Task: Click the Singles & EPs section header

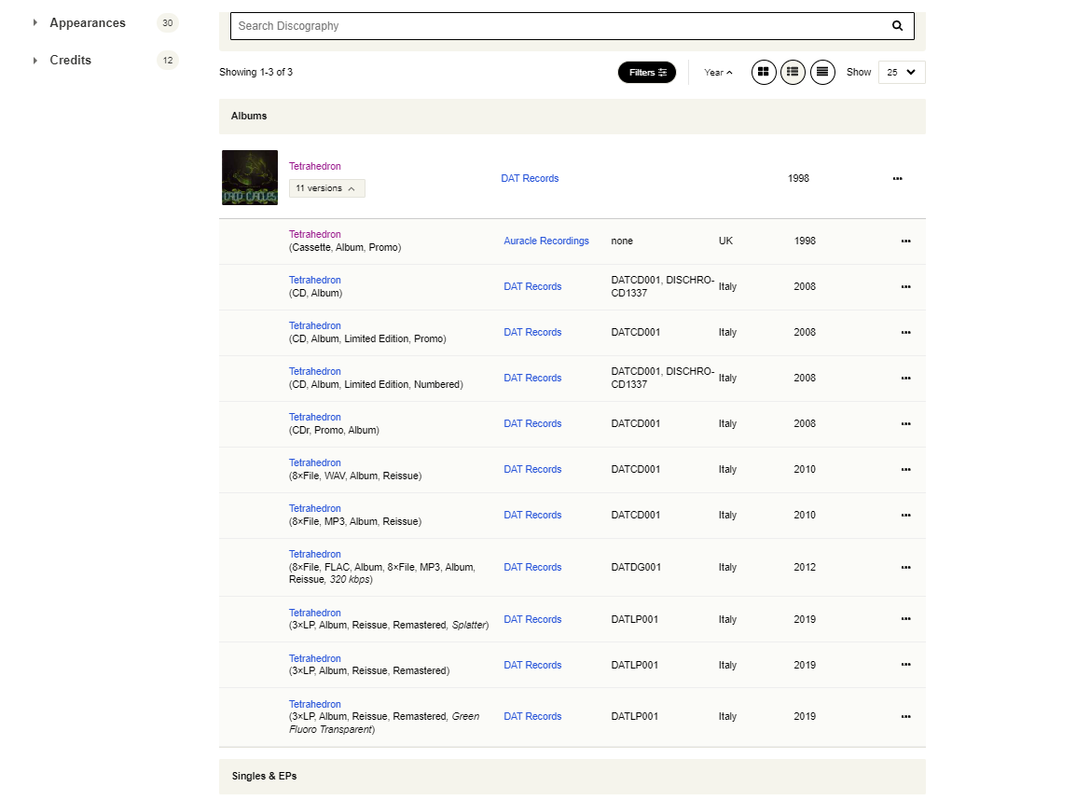Action: [x=572, y=776]
